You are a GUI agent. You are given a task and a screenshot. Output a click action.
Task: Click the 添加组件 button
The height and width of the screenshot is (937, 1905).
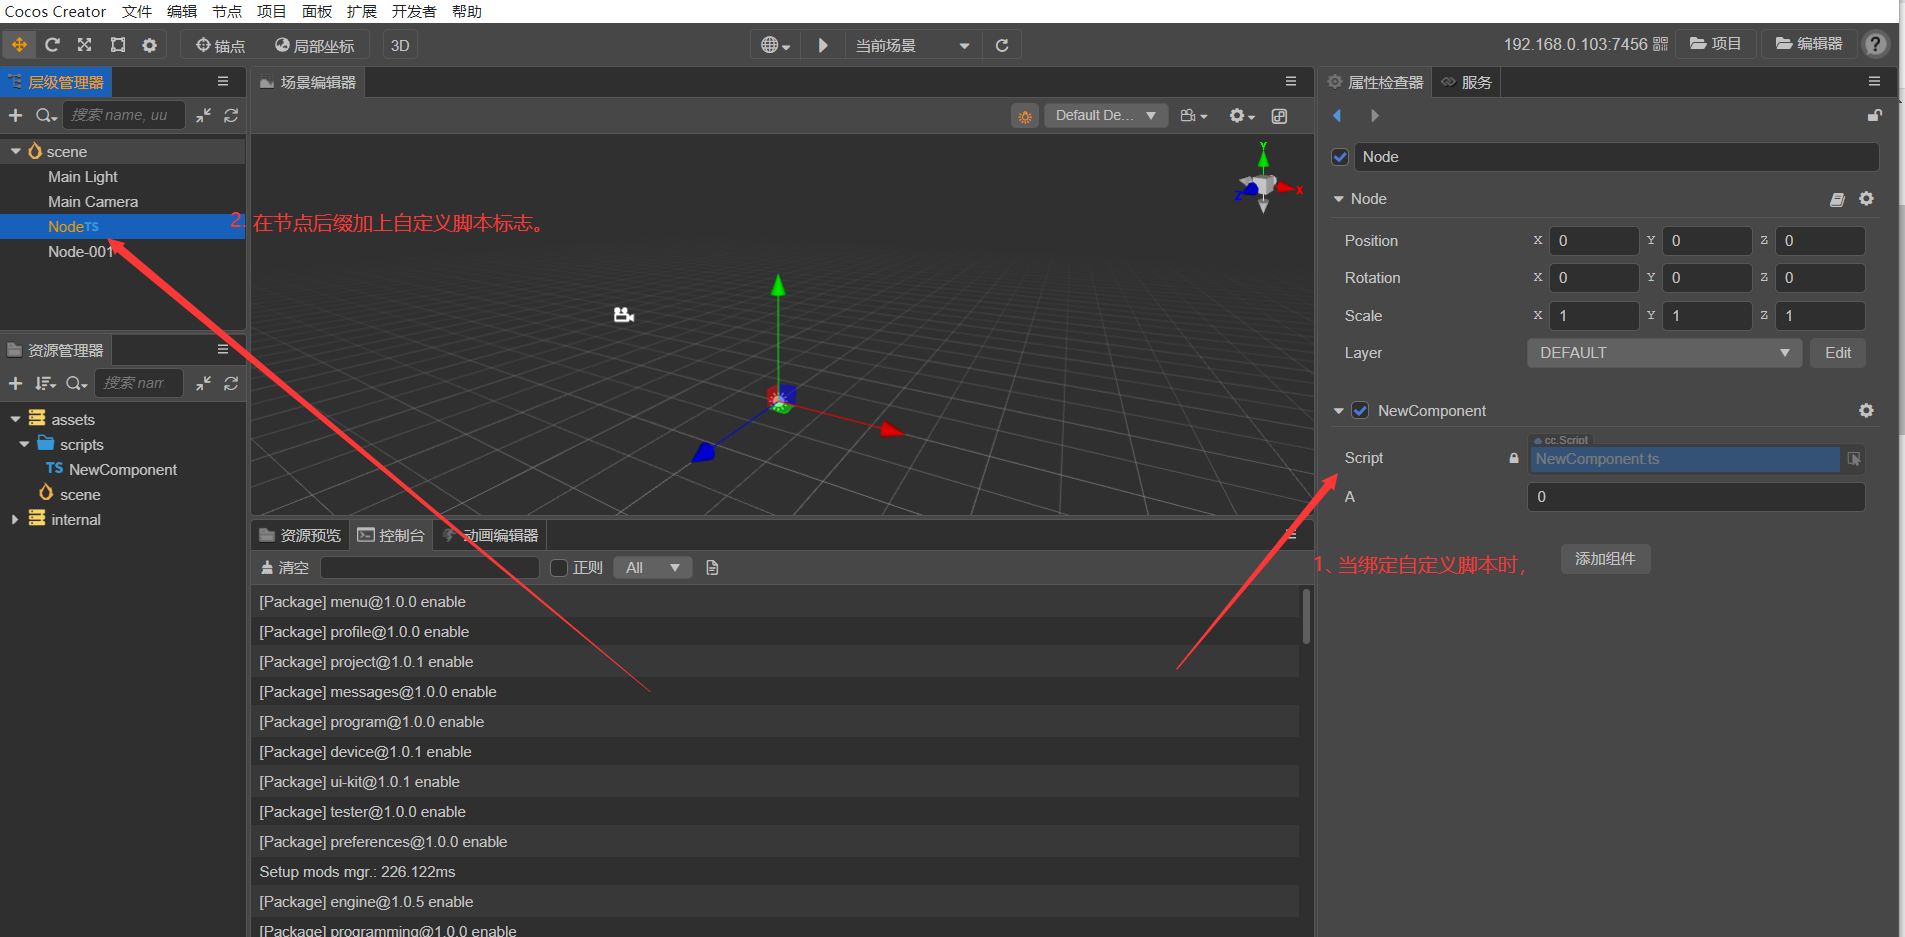tap(1605, 559)
